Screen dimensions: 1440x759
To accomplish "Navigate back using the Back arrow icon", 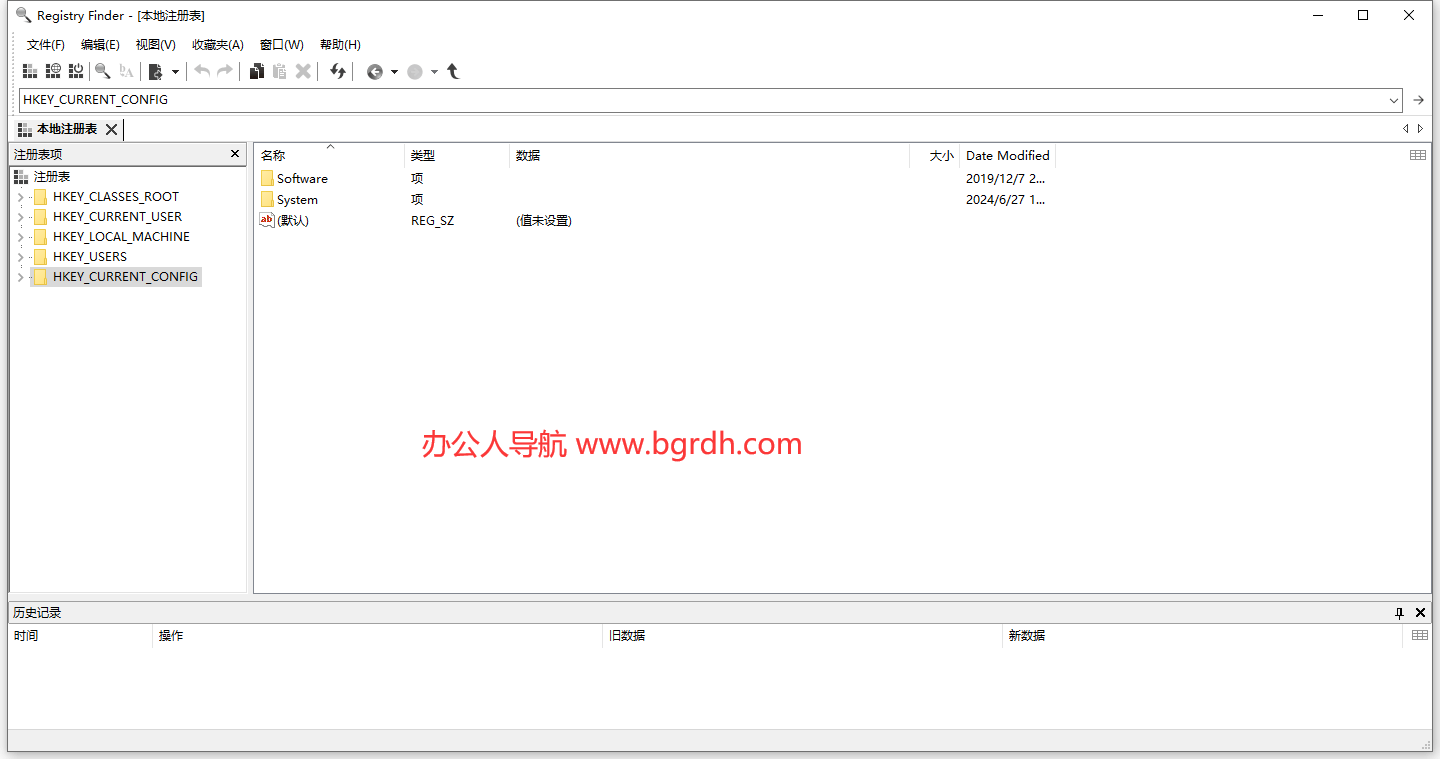I will click(x=377, y=71).
